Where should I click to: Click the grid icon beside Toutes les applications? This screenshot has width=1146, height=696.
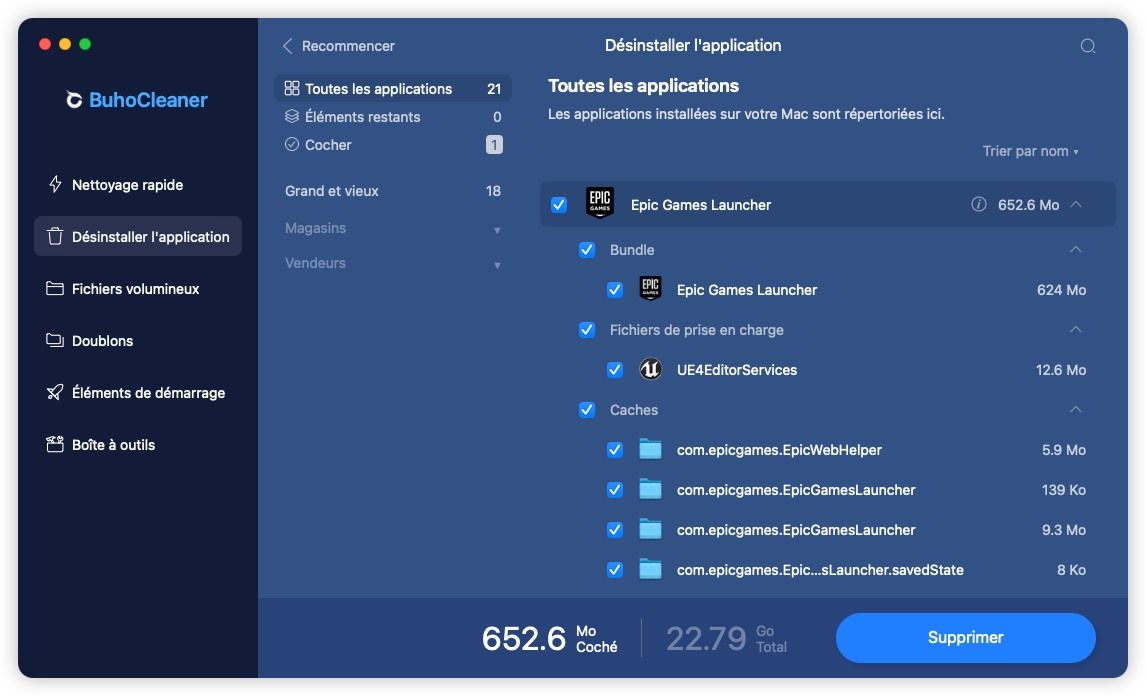292,88
